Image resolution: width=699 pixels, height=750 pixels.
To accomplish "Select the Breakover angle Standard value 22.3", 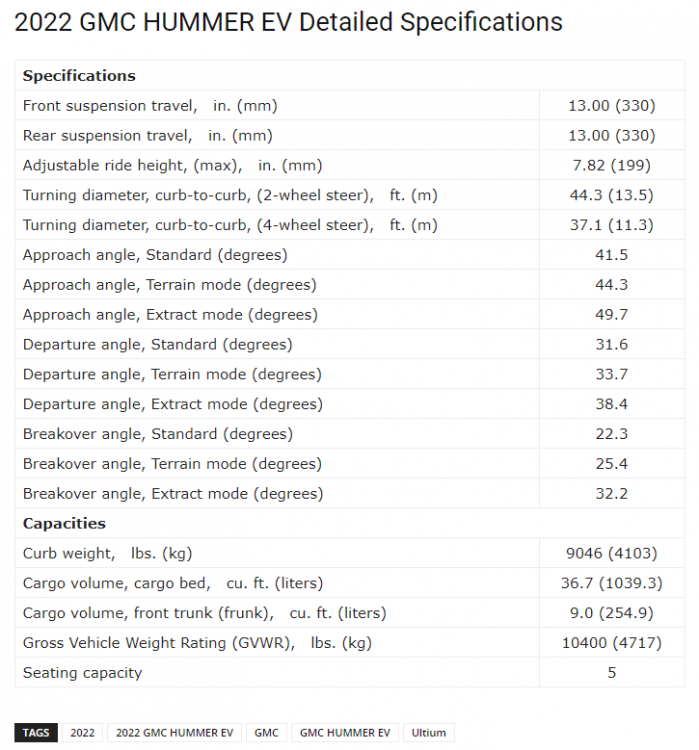I will point(612,434).
